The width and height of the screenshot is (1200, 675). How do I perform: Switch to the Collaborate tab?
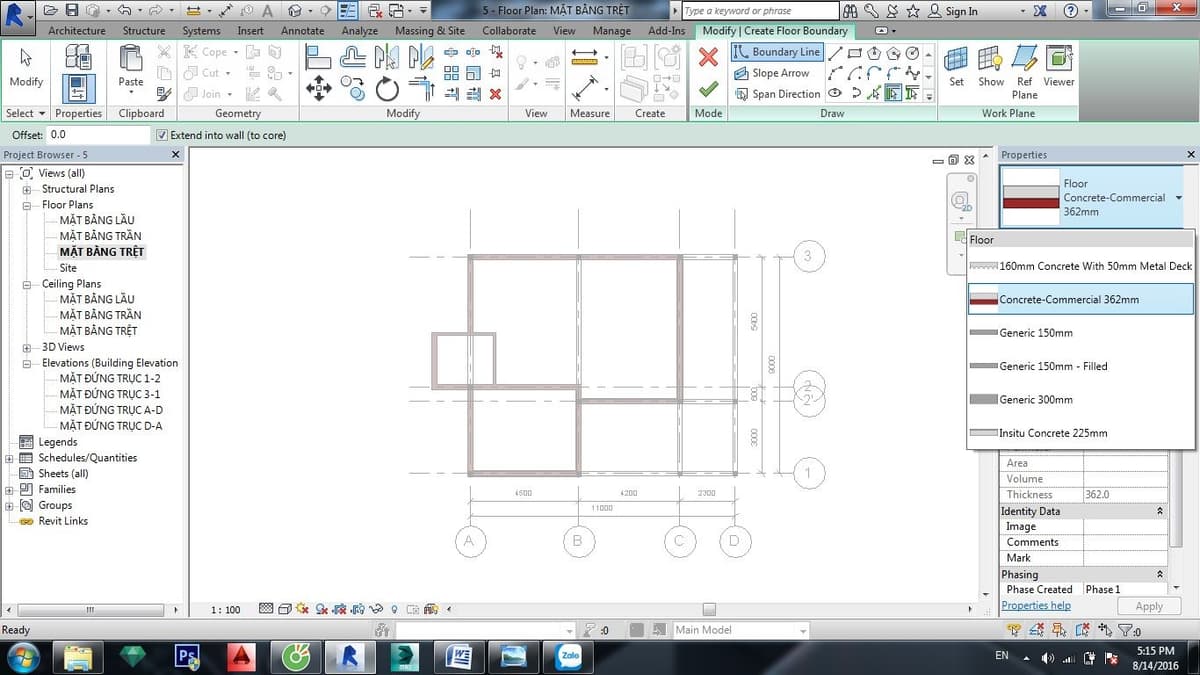pos(509,31)
